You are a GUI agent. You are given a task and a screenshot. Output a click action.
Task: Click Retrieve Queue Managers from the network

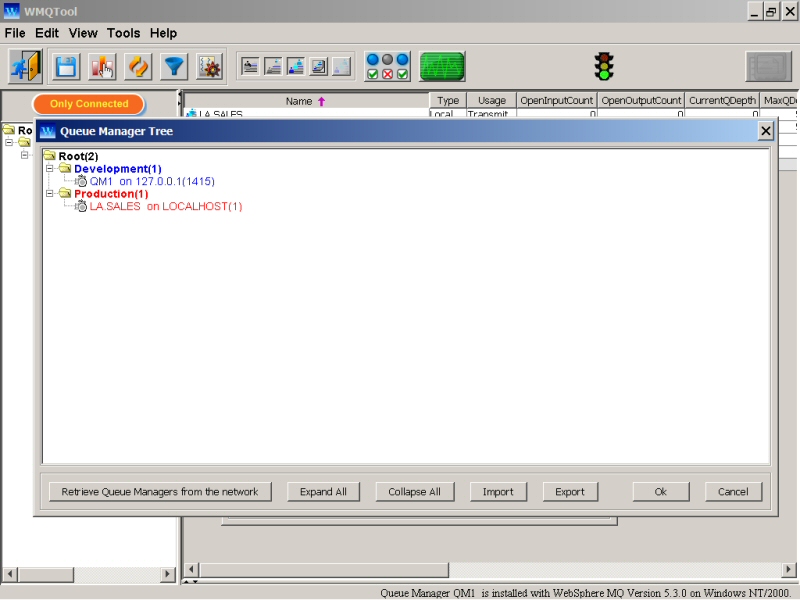160,492
